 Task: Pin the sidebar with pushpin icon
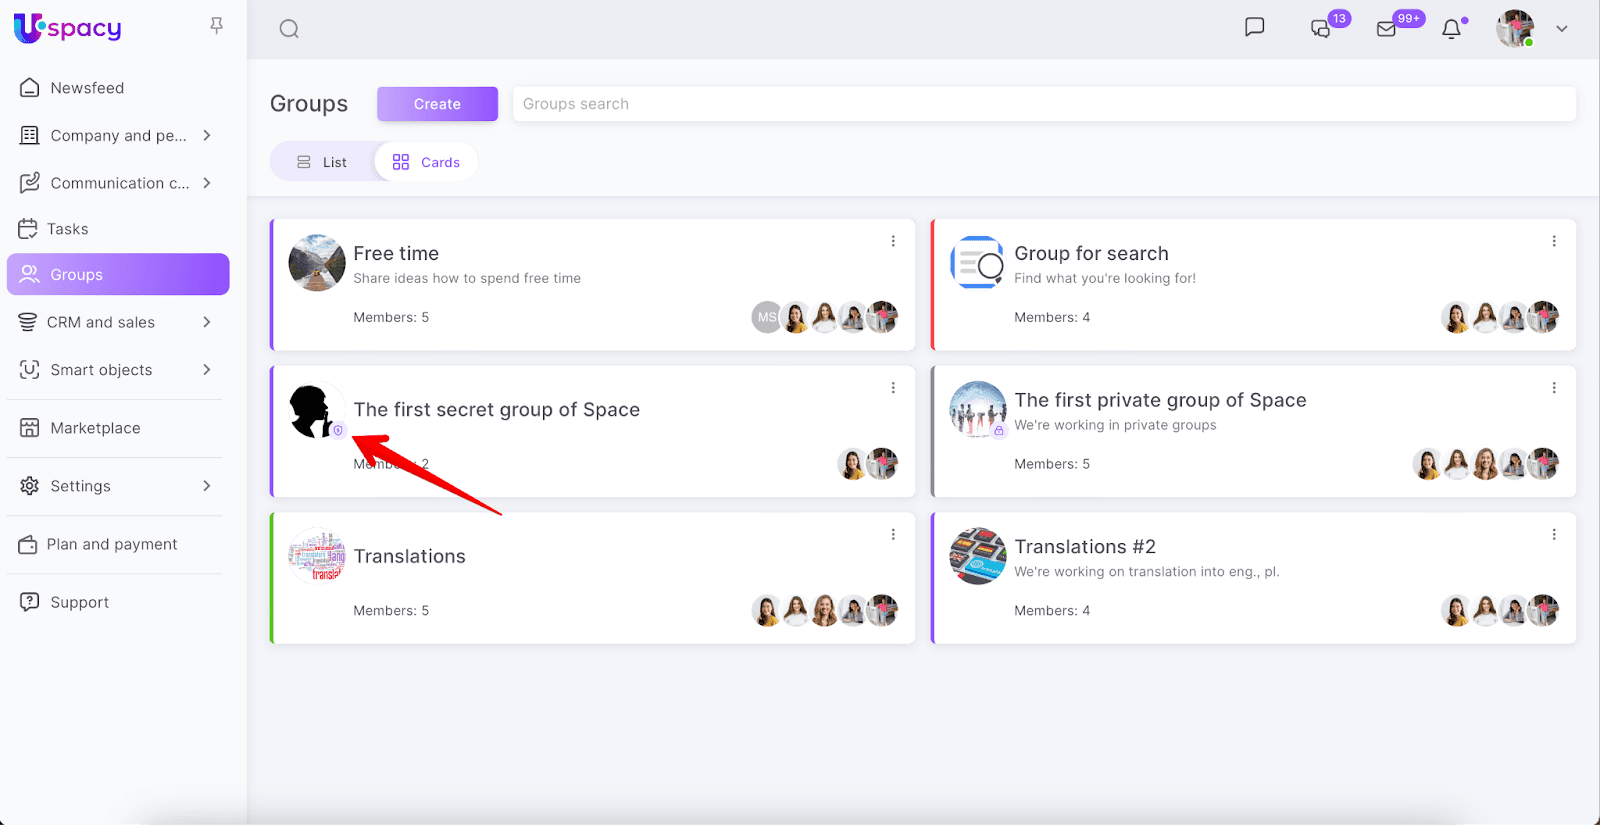click(x=216, y=26)
